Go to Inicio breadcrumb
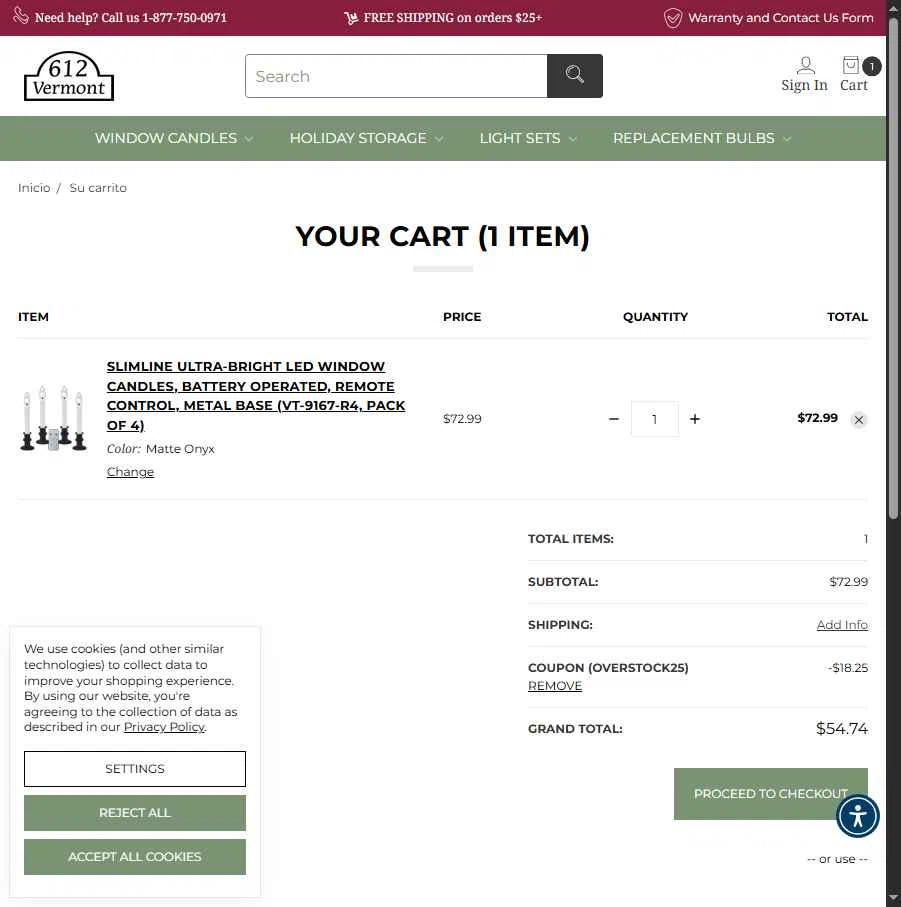Viewport: 901px width, 907px height. 34,188
